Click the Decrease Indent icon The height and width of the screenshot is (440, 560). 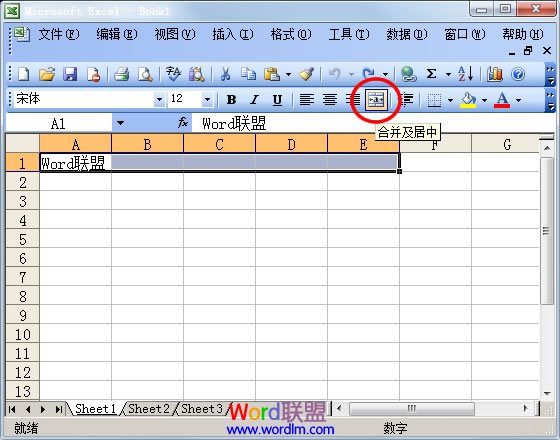click(406, 100)
